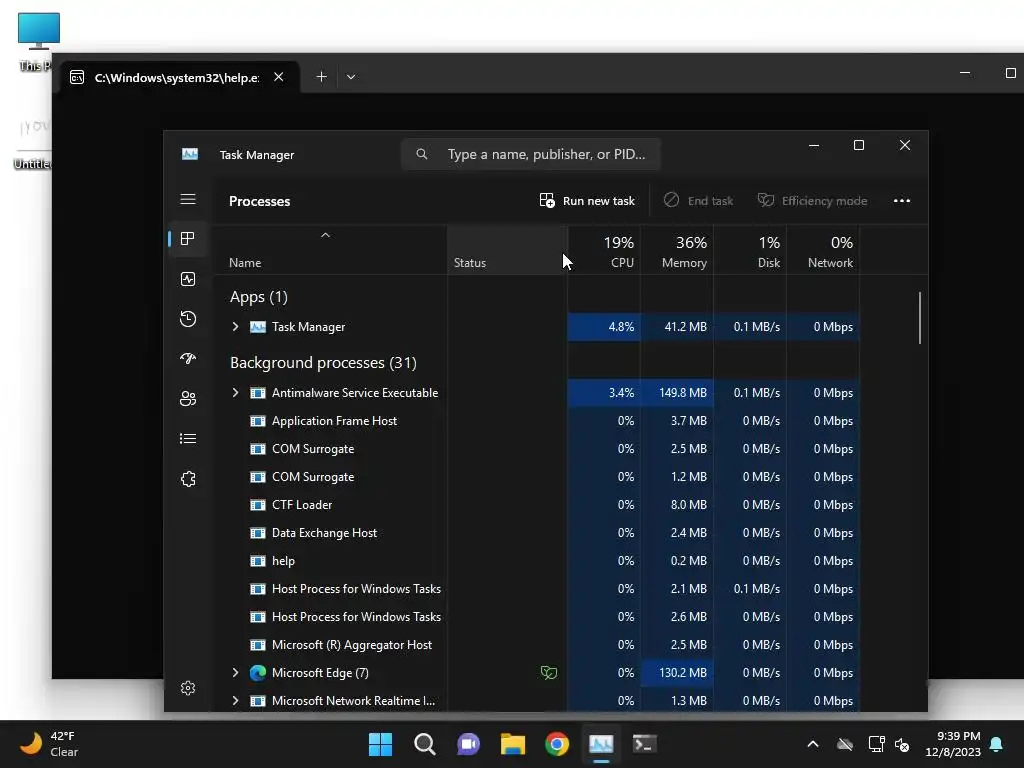Close the help.exe Terminal tab
This screenshot has height=768, width=1024.
(279, 77)
